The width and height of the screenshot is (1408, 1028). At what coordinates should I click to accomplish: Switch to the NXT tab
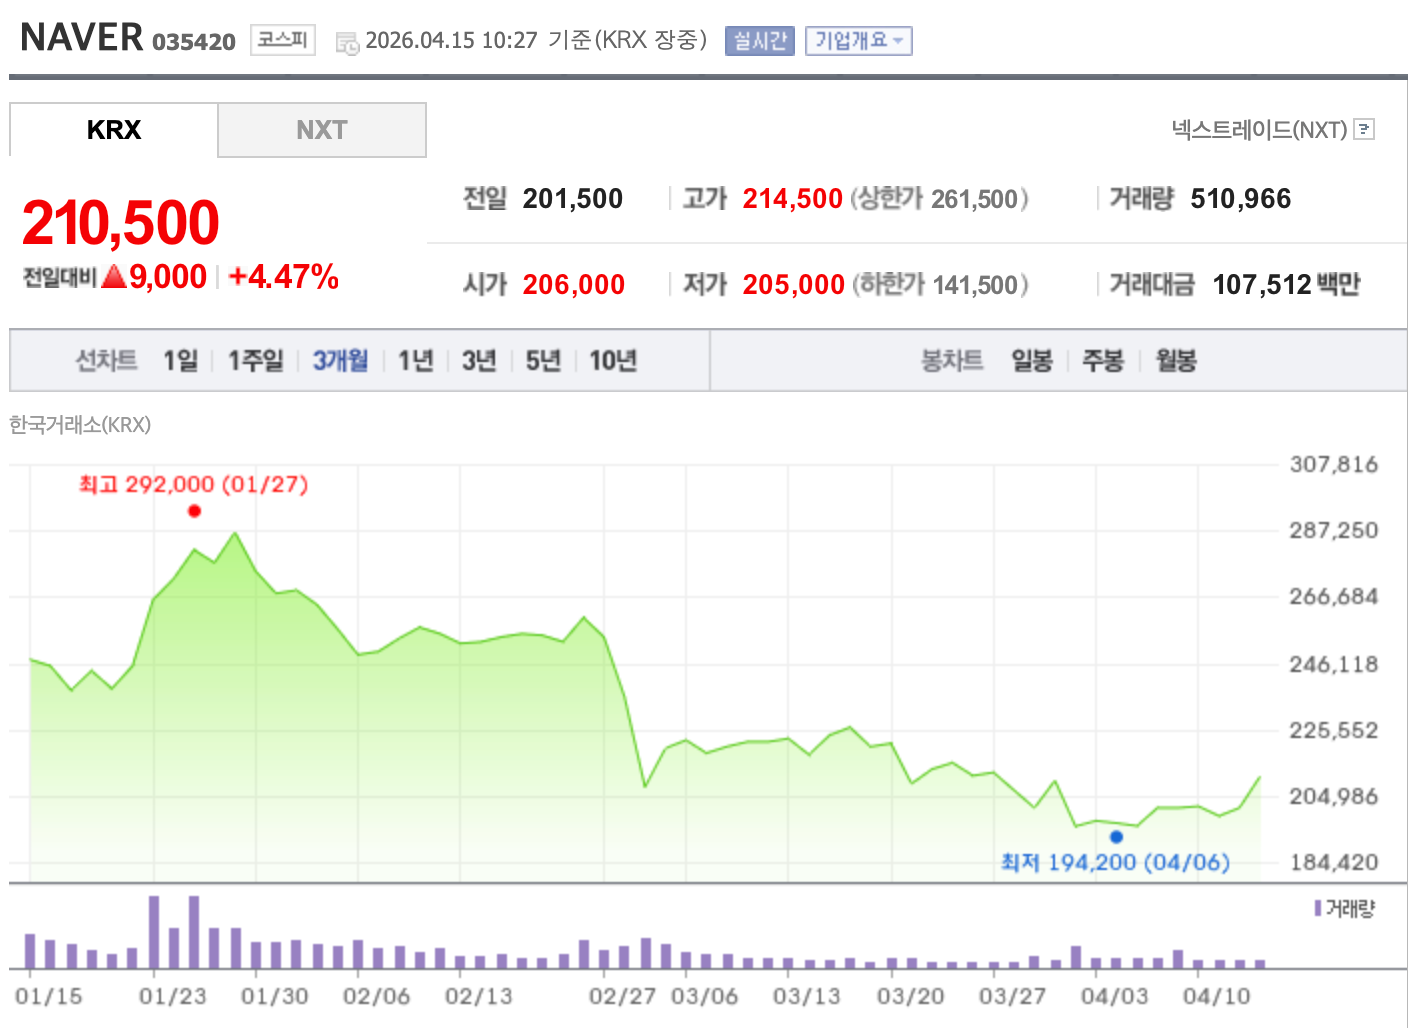click(322, 130)
